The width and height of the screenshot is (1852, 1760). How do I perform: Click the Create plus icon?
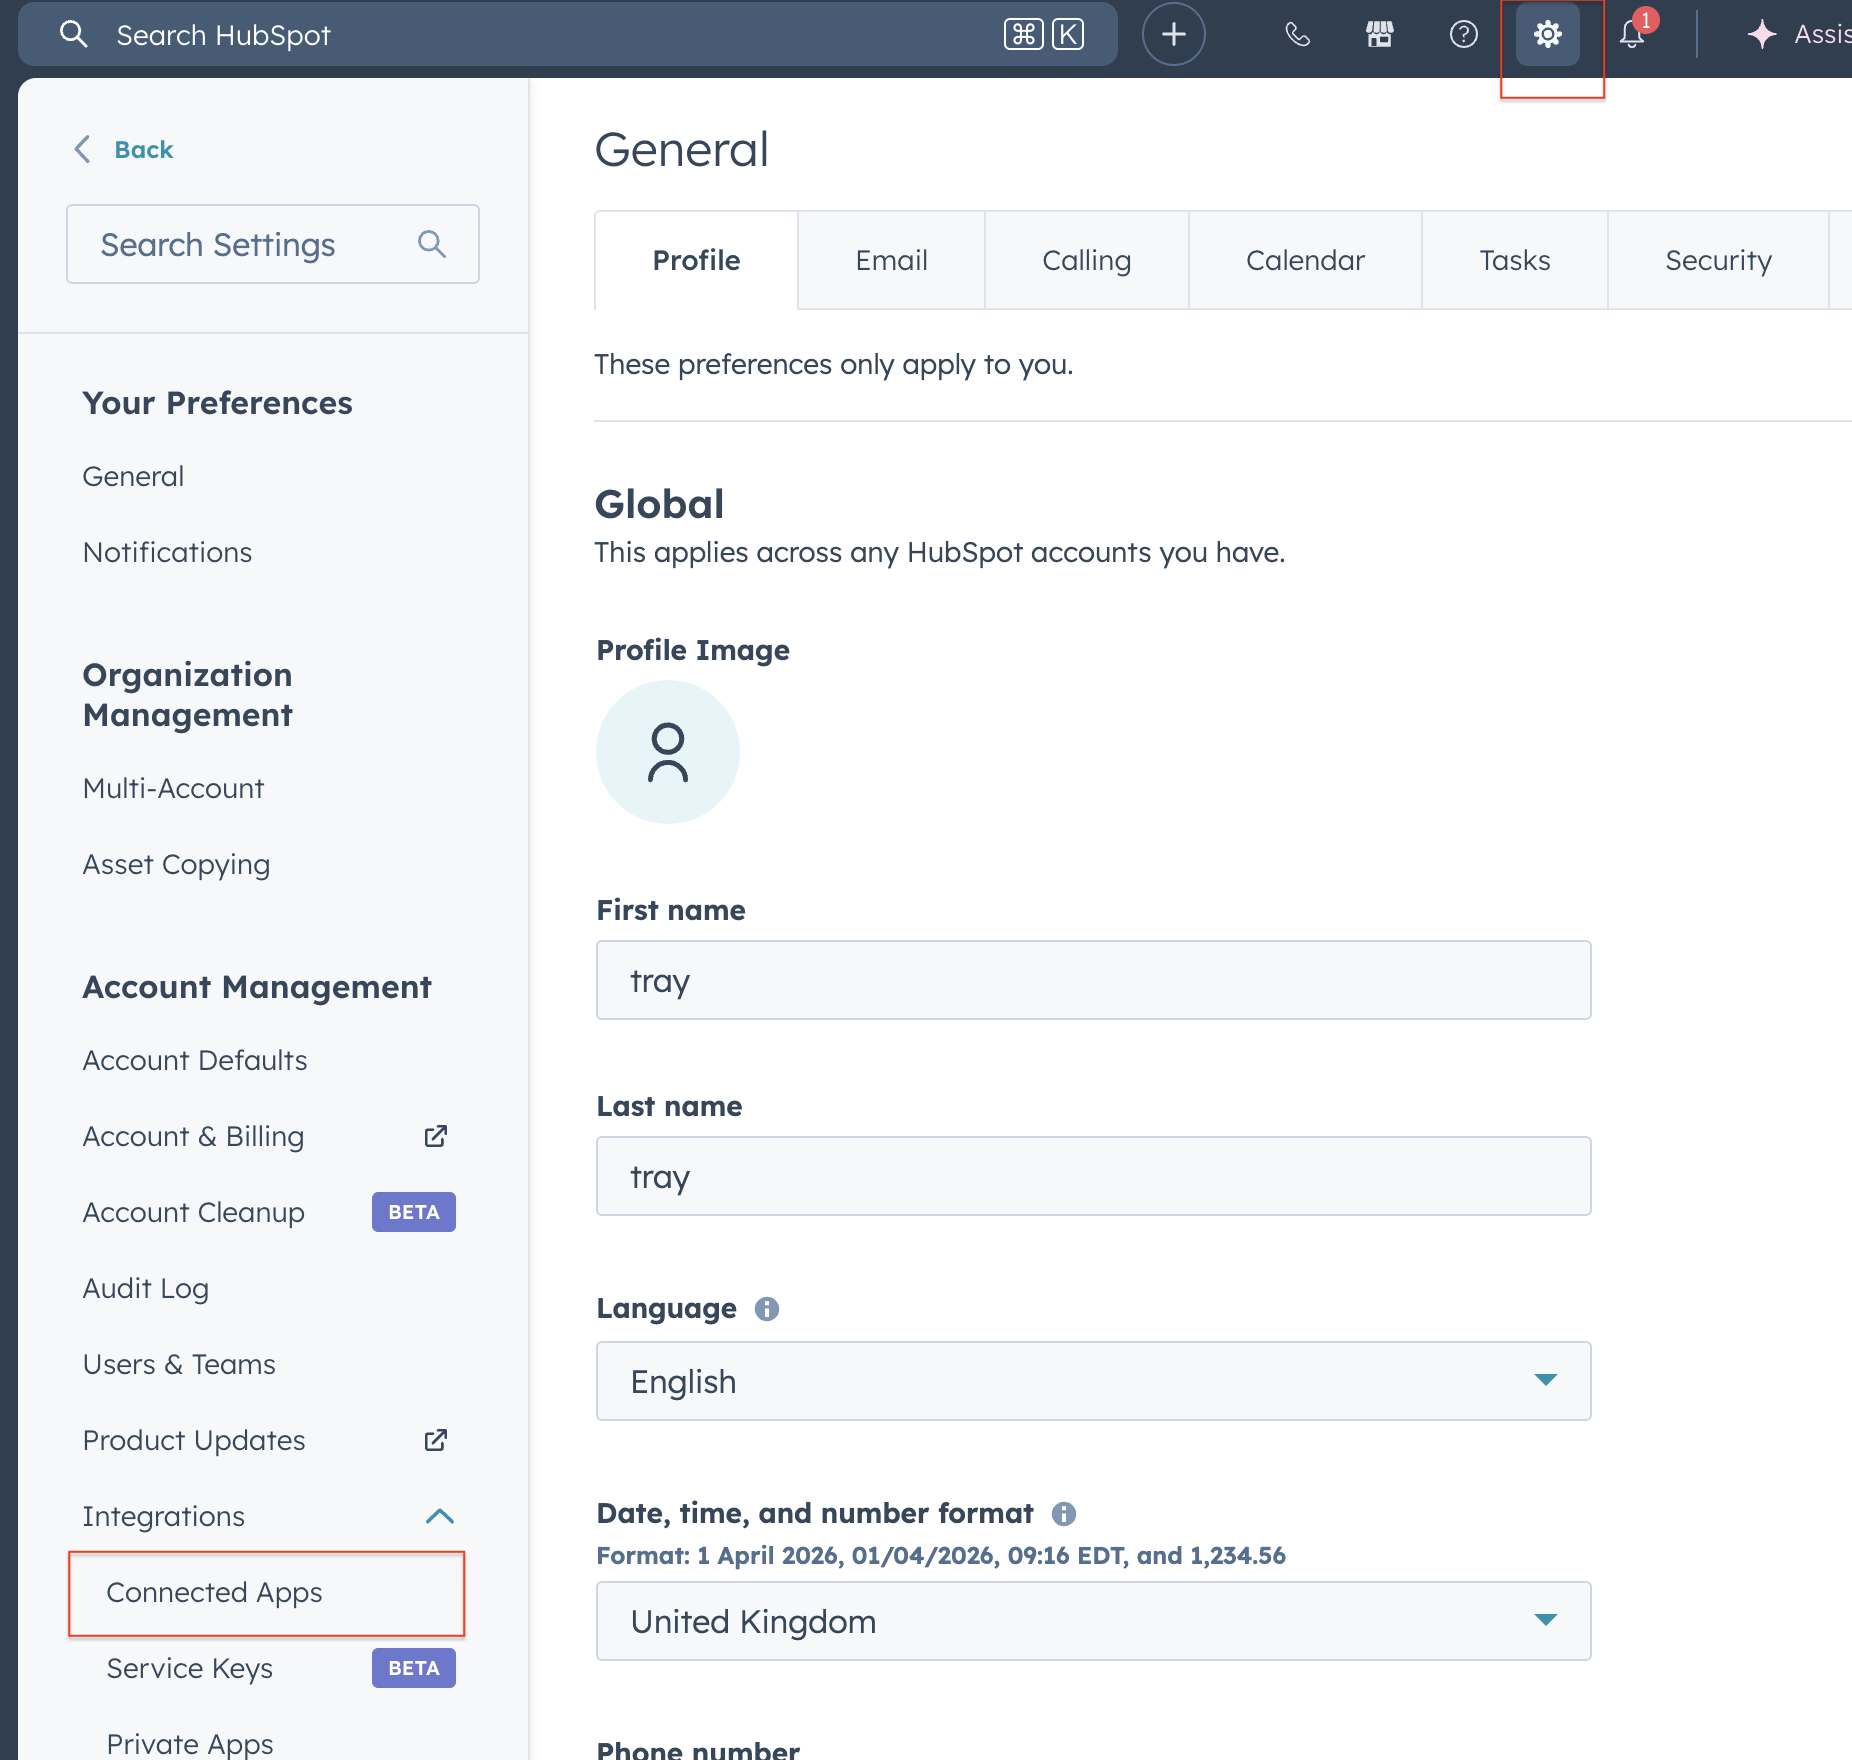[1173, 33]
